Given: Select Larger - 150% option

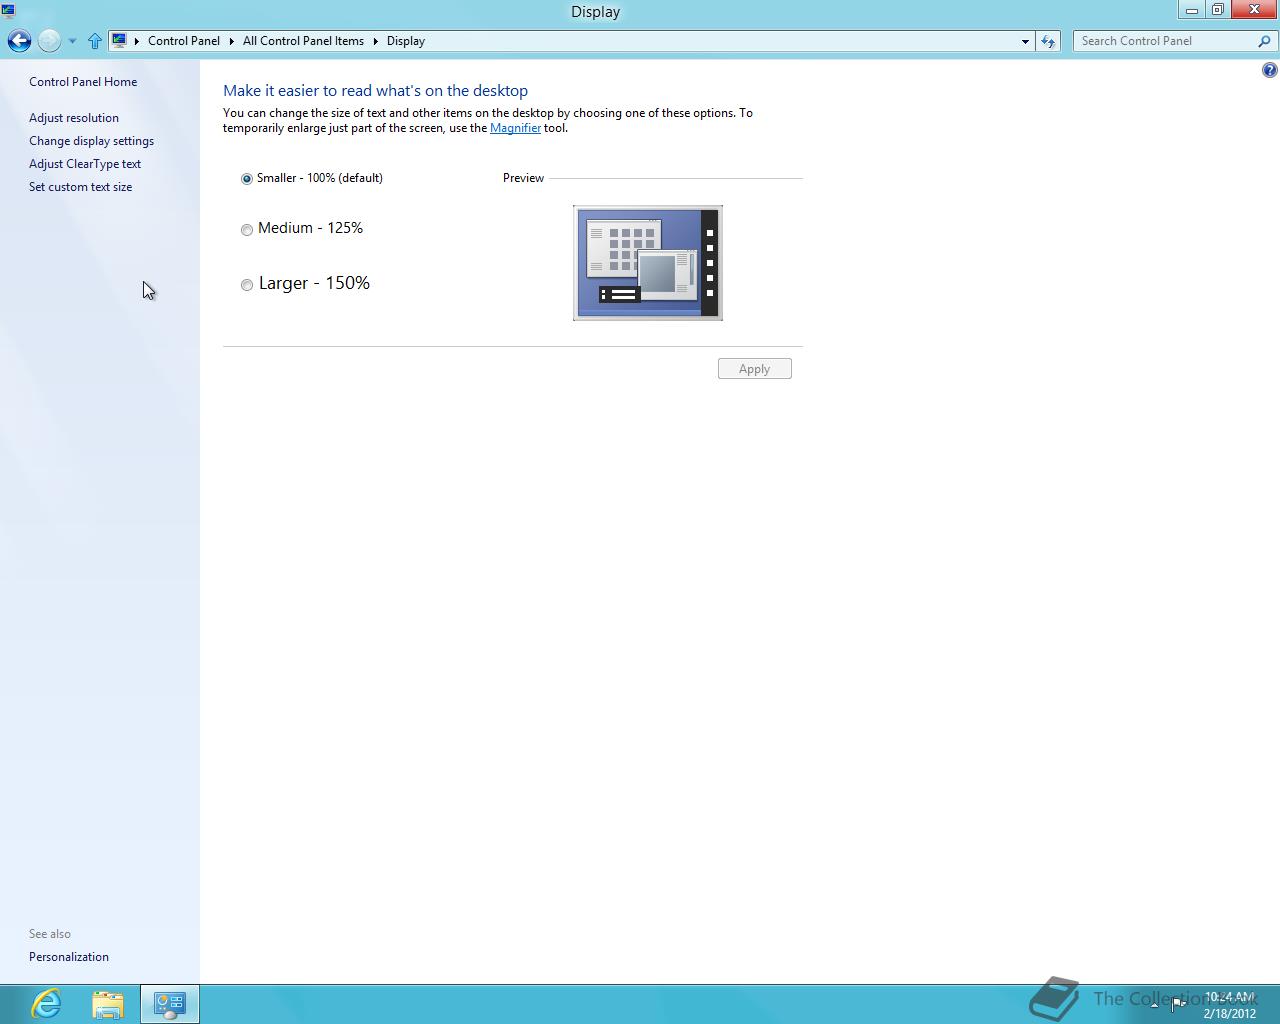Looking at the screenshot, I should [306, 283].
